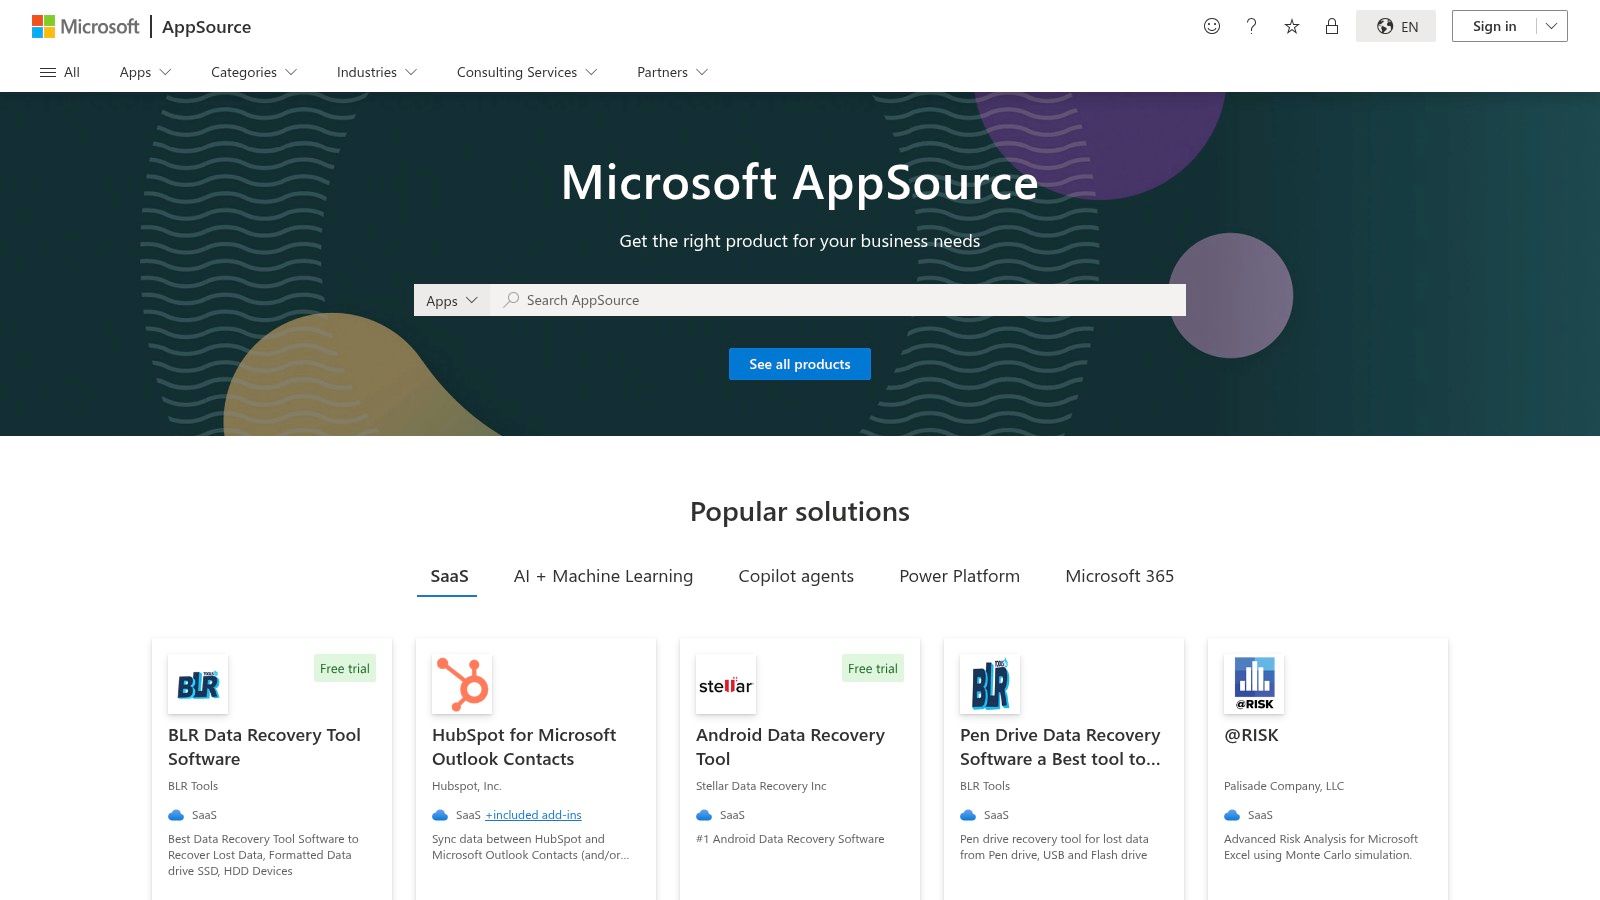Click the HubSpot logo icon
Image resolution: width=1600 pixels, height=900 pixels.
pos(462,684)
